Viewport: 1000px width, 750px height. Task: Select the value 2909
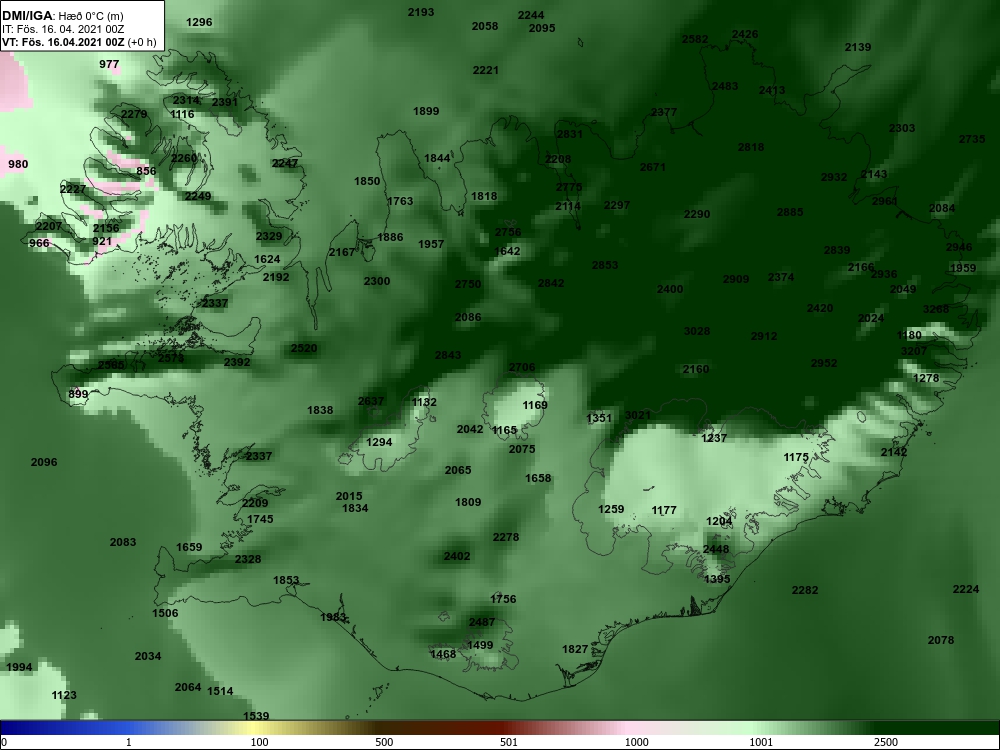[x=736, y=279]
